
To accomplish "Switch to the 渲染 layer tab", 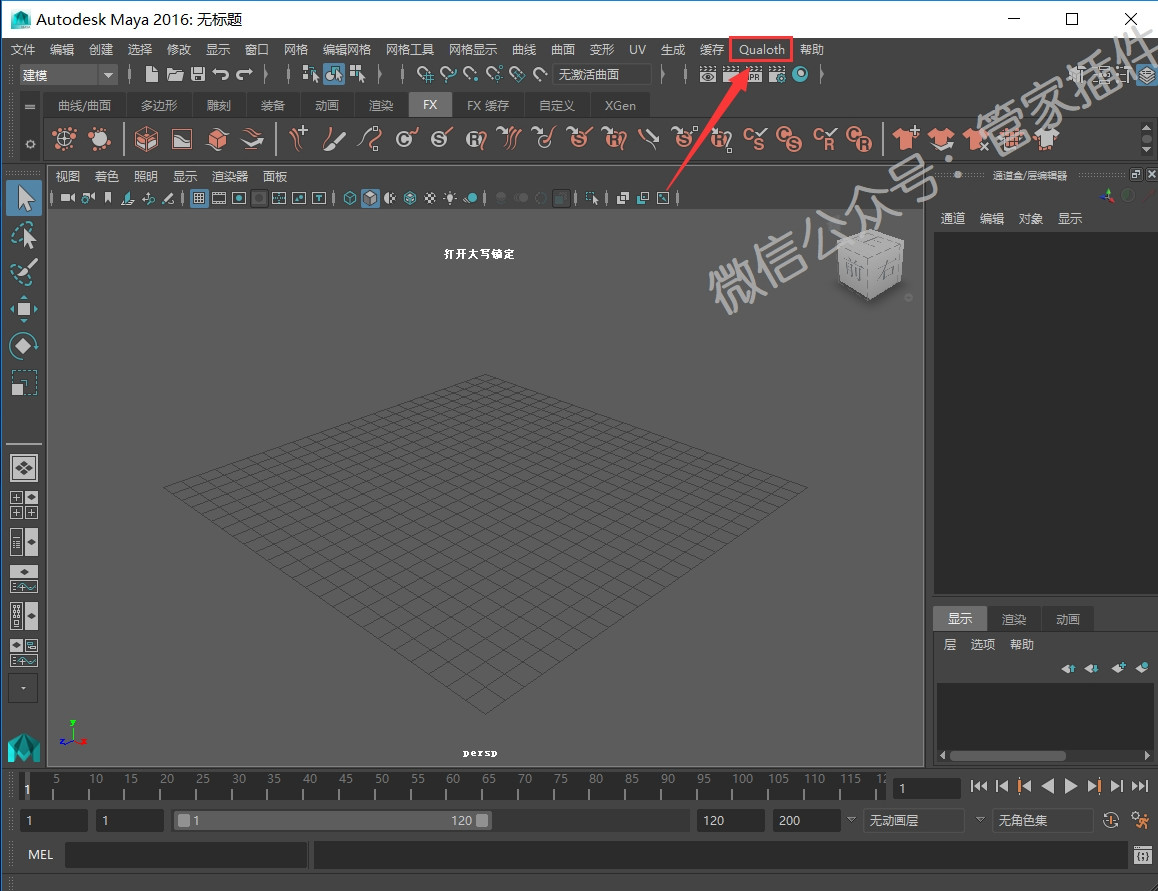I will pos(1014,619).
